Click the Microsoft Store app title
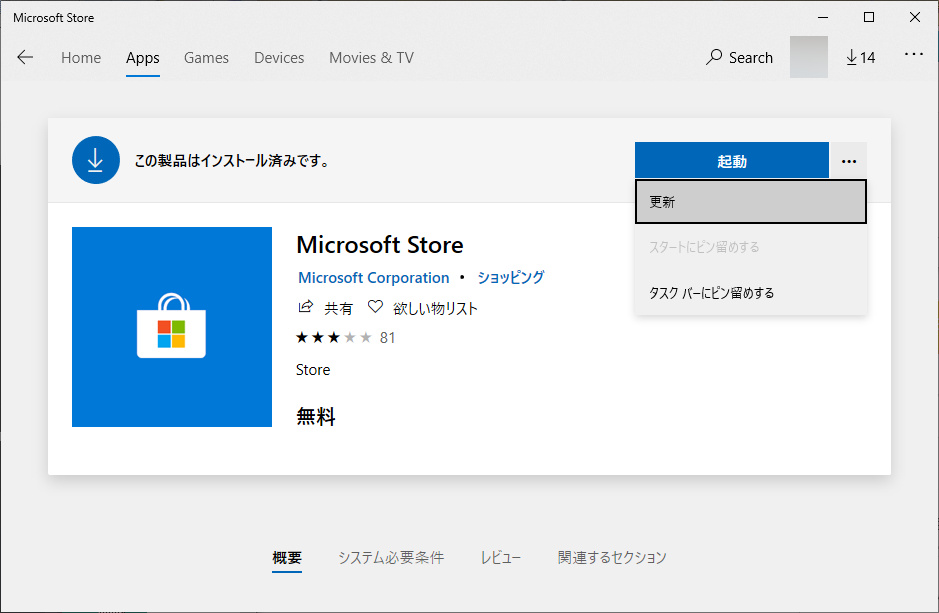 pos(380,245)
